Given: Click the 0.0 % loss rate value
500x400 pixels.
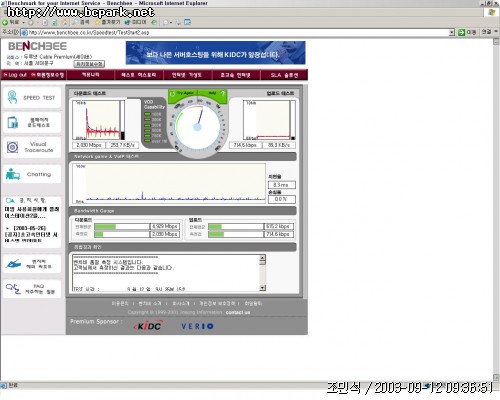Looking at the screenshot, I should point(281,199).
